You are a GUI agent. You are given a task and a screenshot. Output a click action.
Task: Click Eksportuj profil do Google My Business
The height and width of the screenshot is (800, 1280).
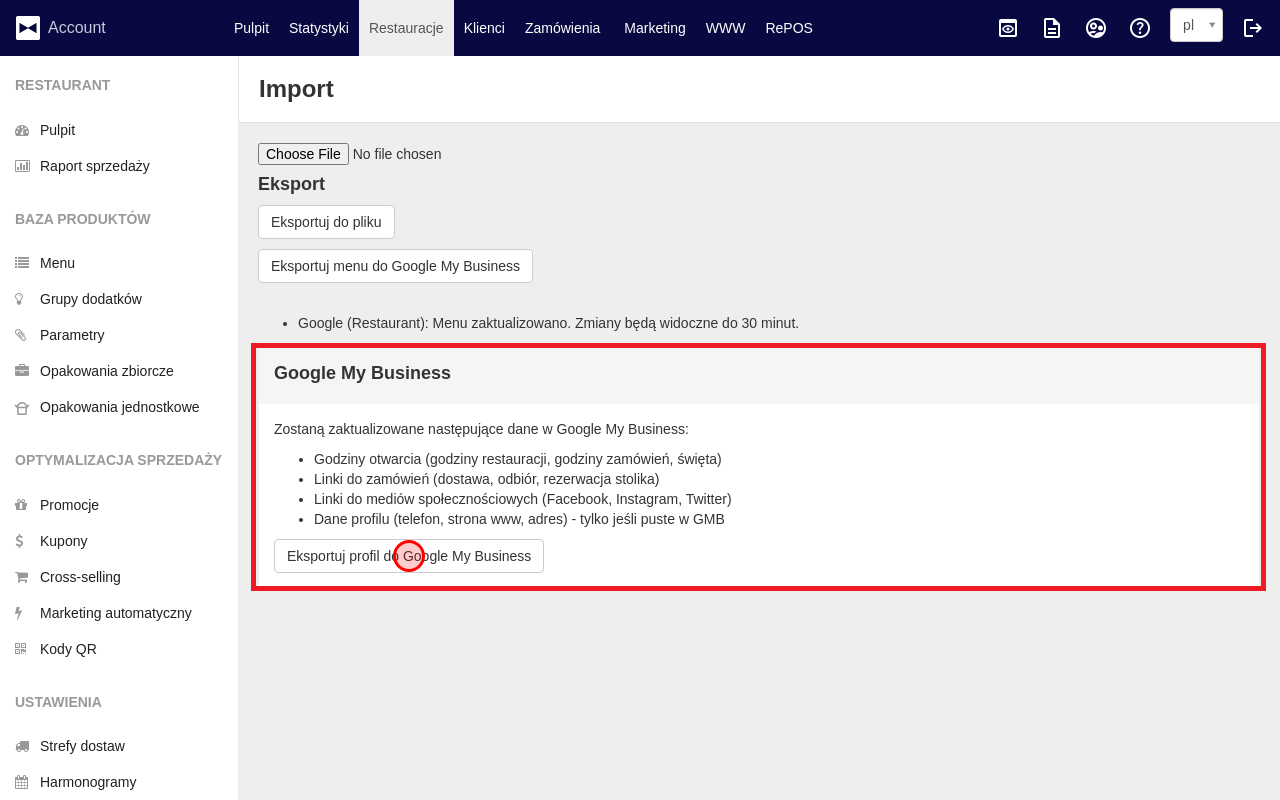[409, 556]
